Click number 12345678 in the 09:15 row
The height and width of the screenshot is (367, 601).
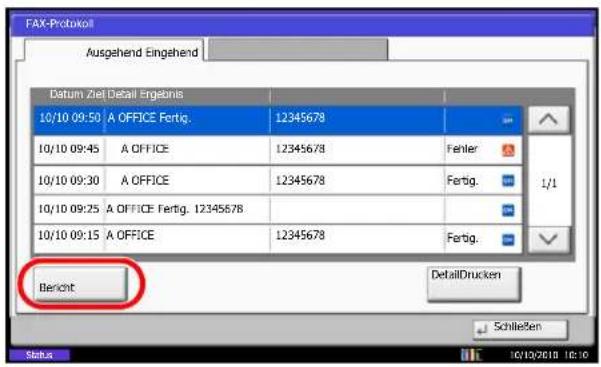300,235
